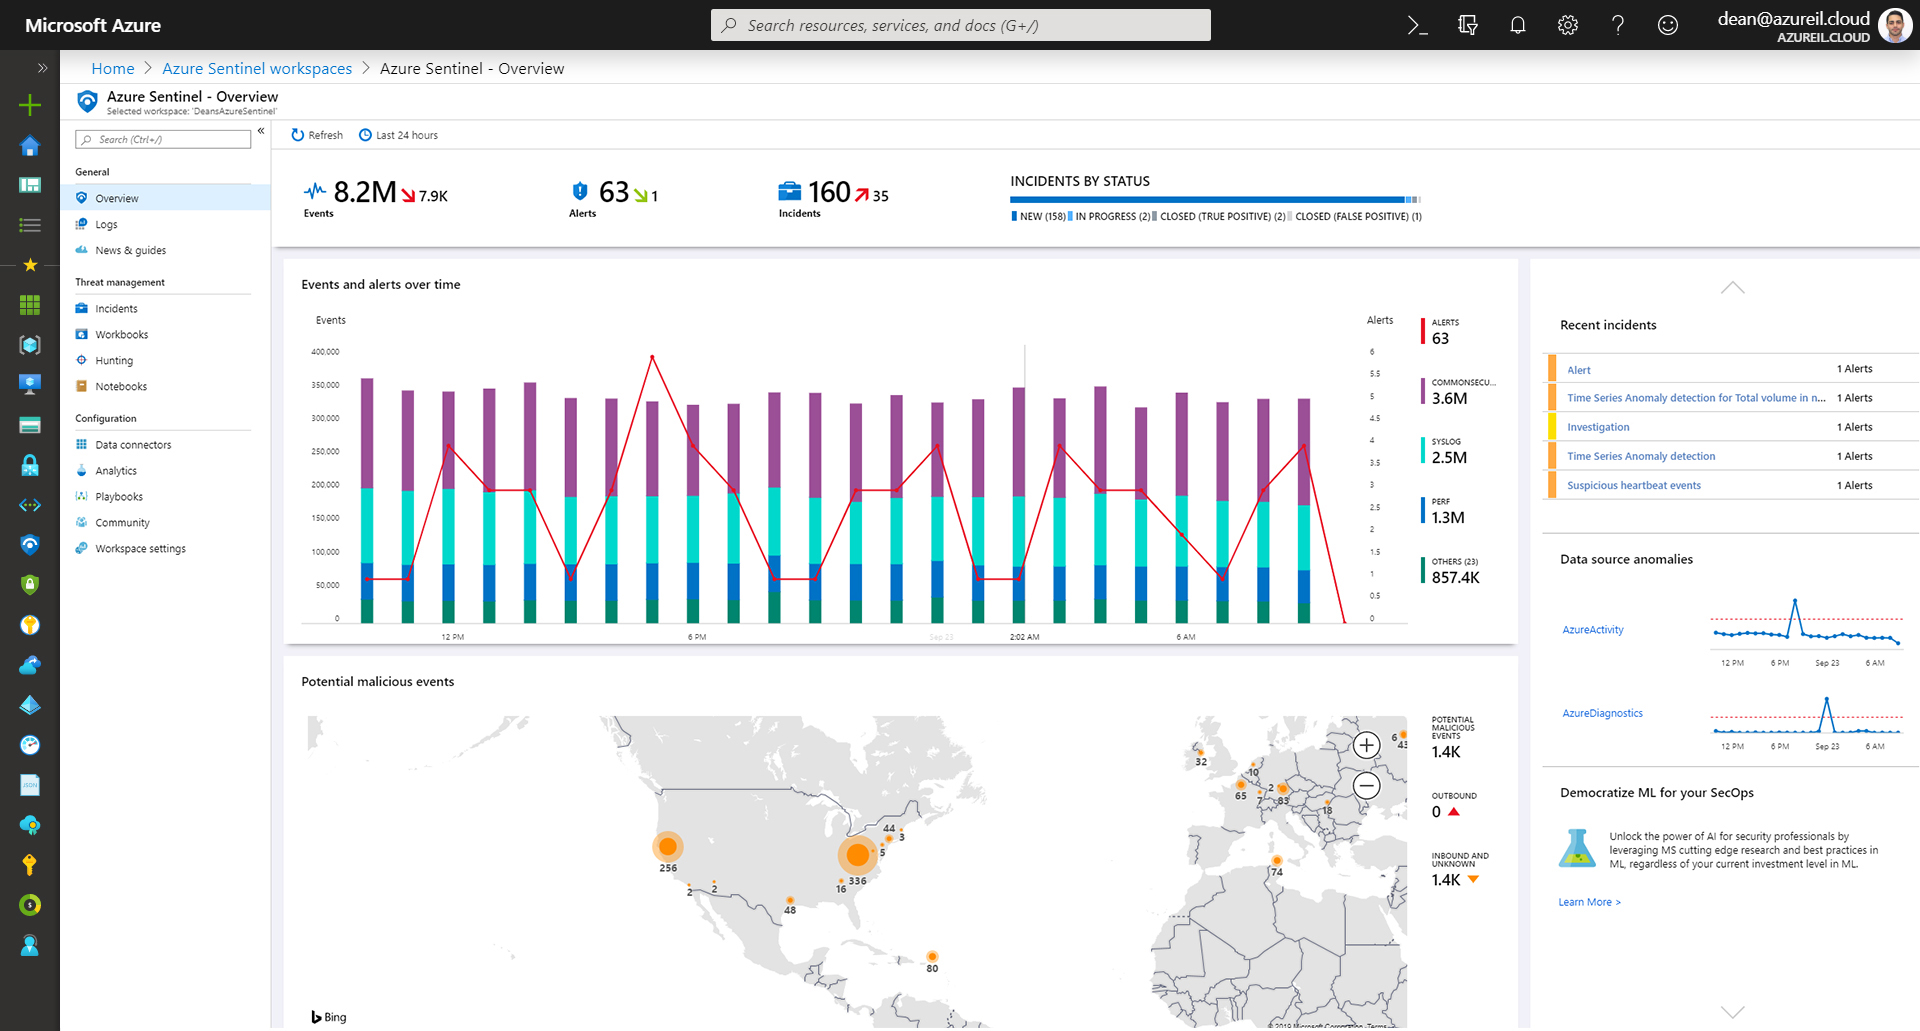
Task: Zoom out on the malicious events map
Action: click(x=1366, y=786)
